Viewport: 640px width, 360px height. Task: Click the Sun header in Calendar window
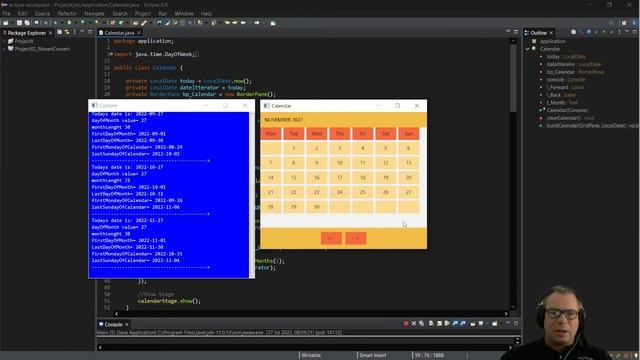(x=409, y=133)
